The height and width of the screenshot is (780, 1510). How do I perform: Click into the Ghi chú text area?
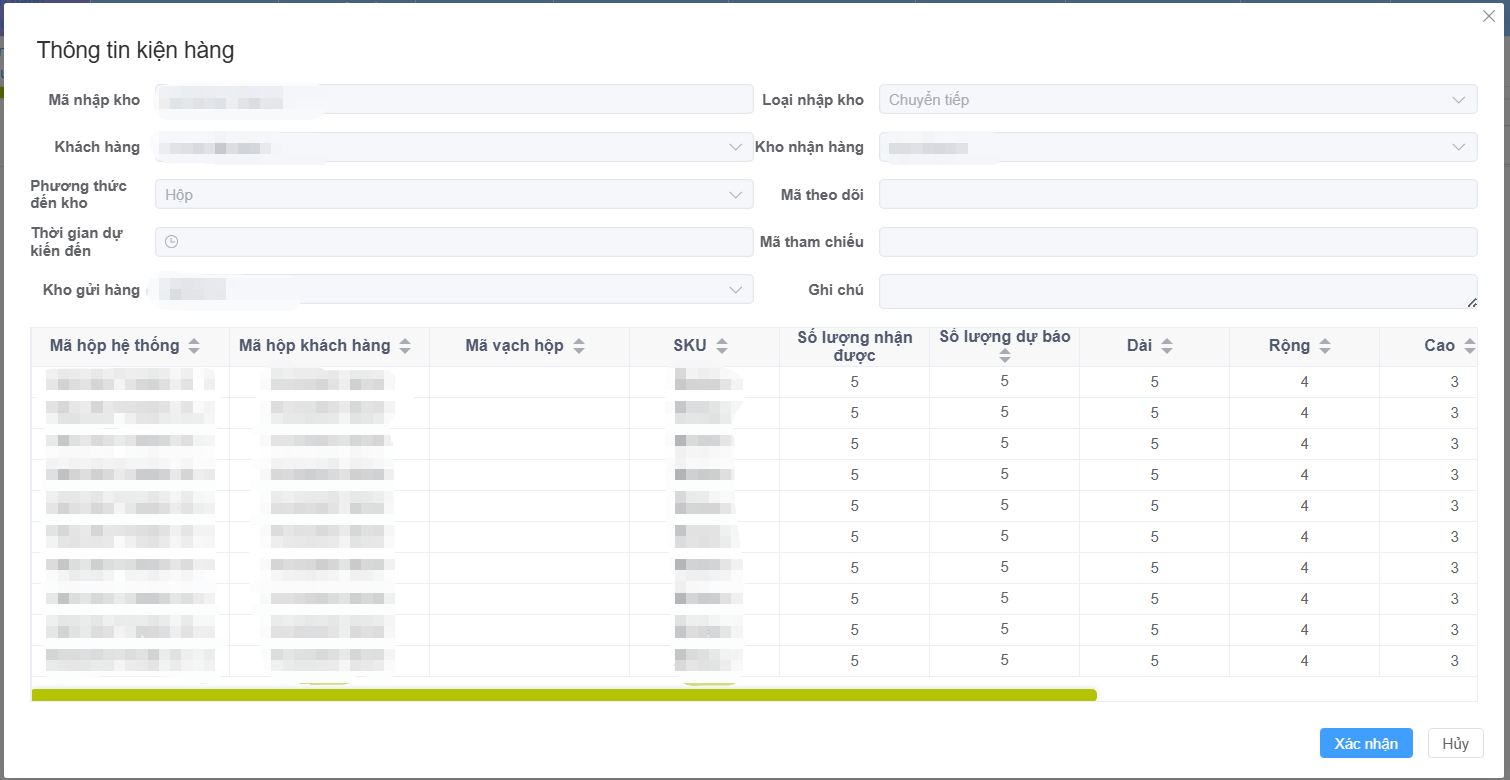pyautogui.click(x=1177, y=291)
